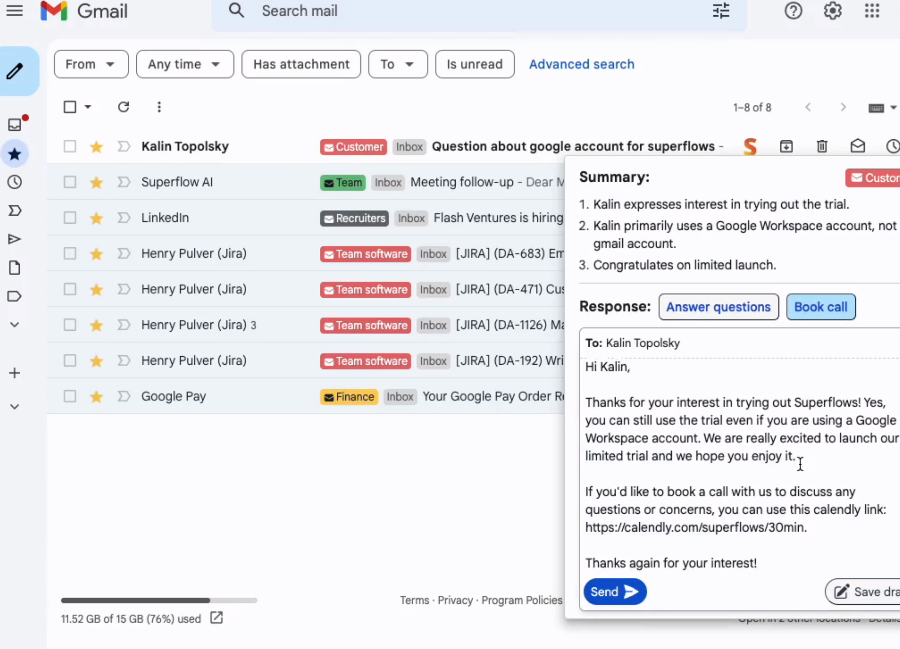Expand More labels chevron in sidebar
The height and width of the screenshot is (649, 900).
coord(15,324)
